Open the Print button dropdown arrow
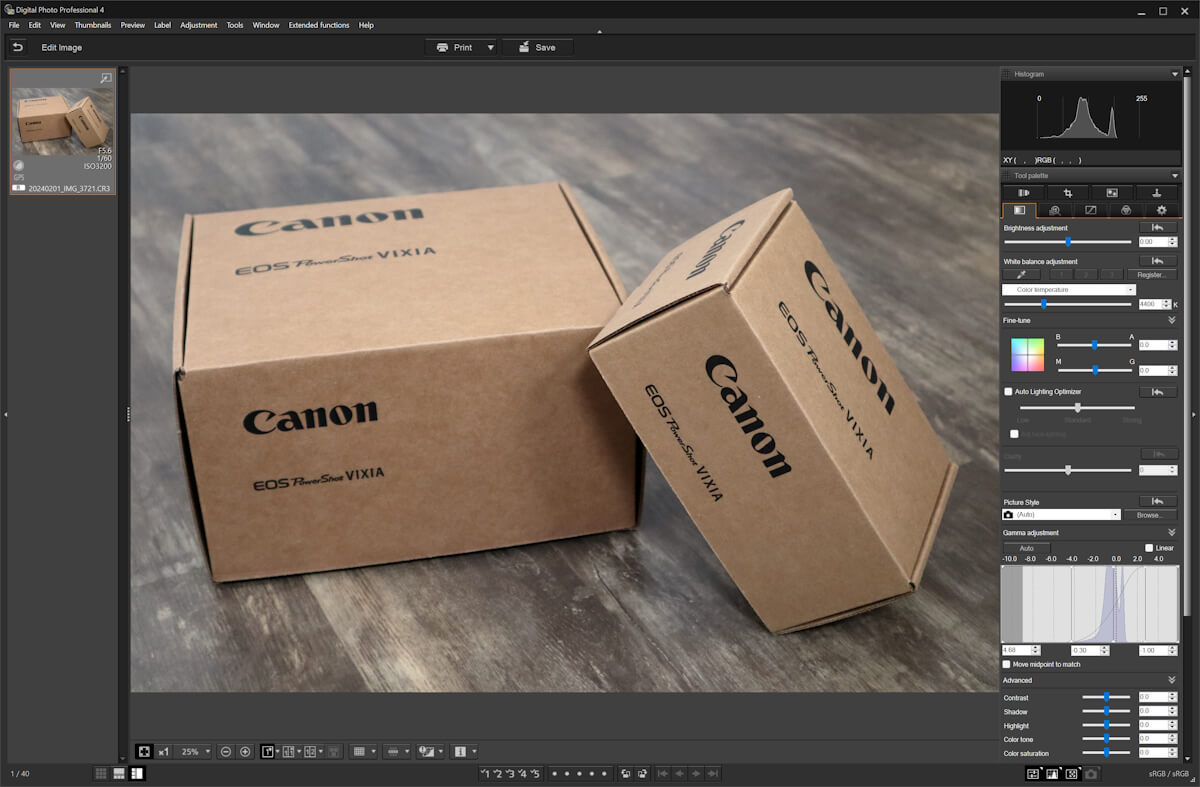The image size is (1200, 787). [490, 47]
